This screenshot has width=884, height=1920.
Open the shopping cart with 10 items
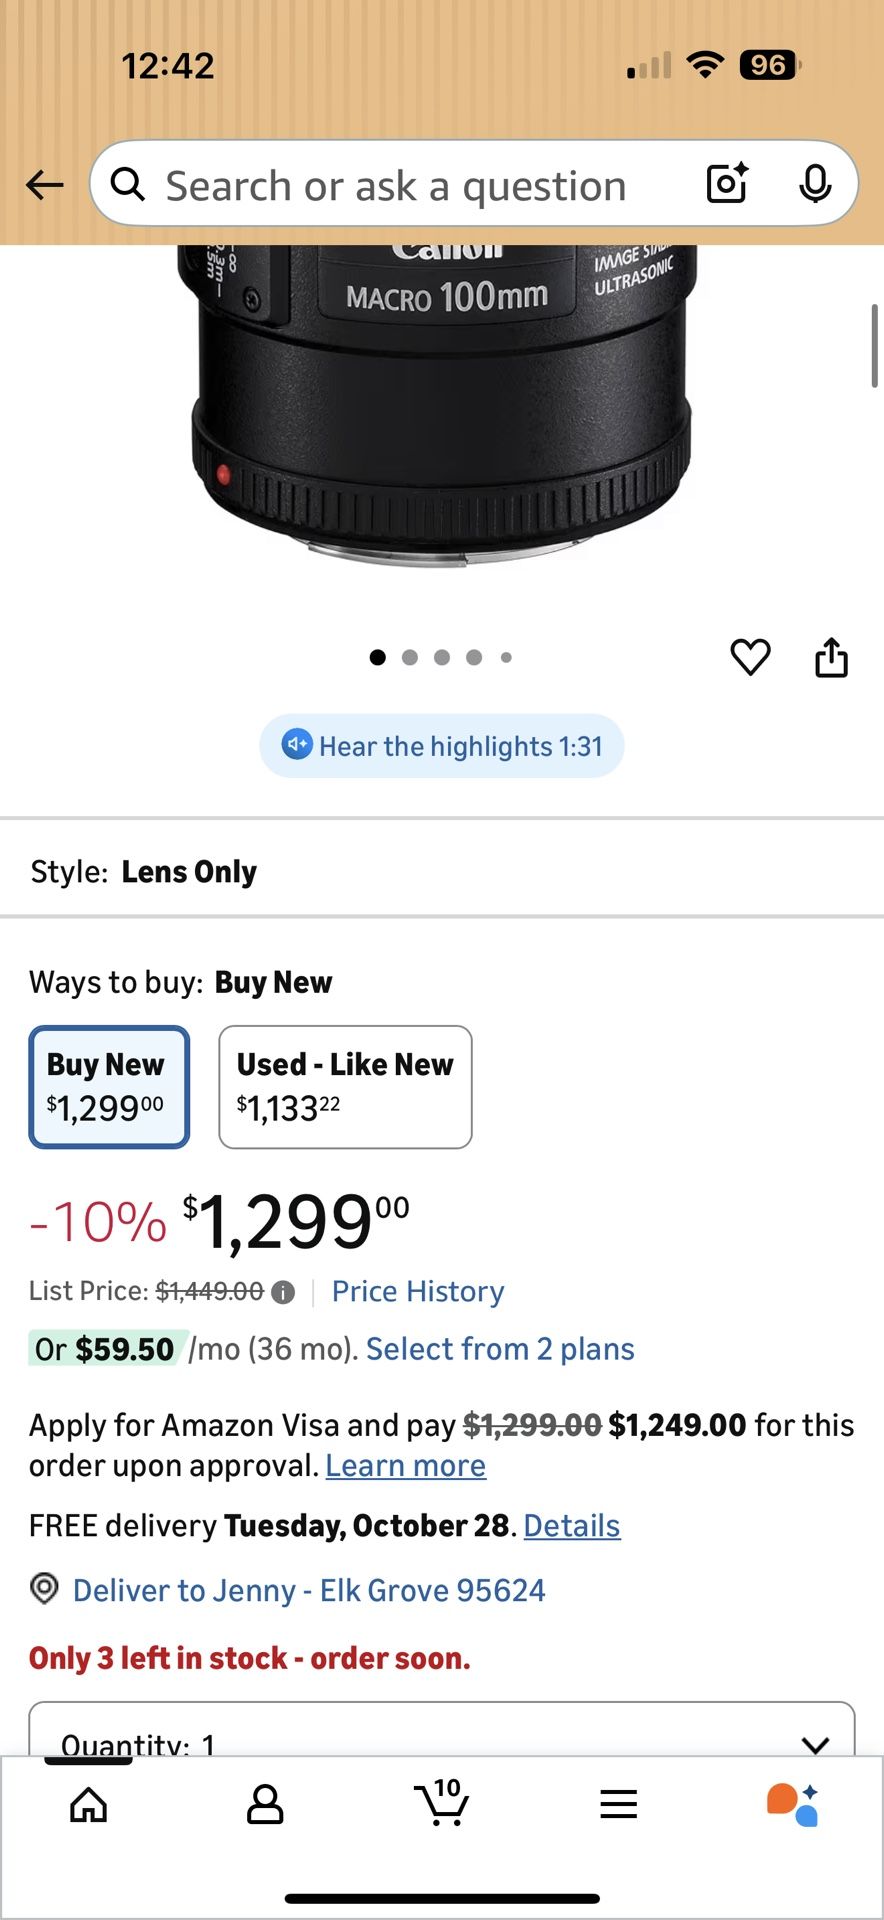[x=441, y=1802]
